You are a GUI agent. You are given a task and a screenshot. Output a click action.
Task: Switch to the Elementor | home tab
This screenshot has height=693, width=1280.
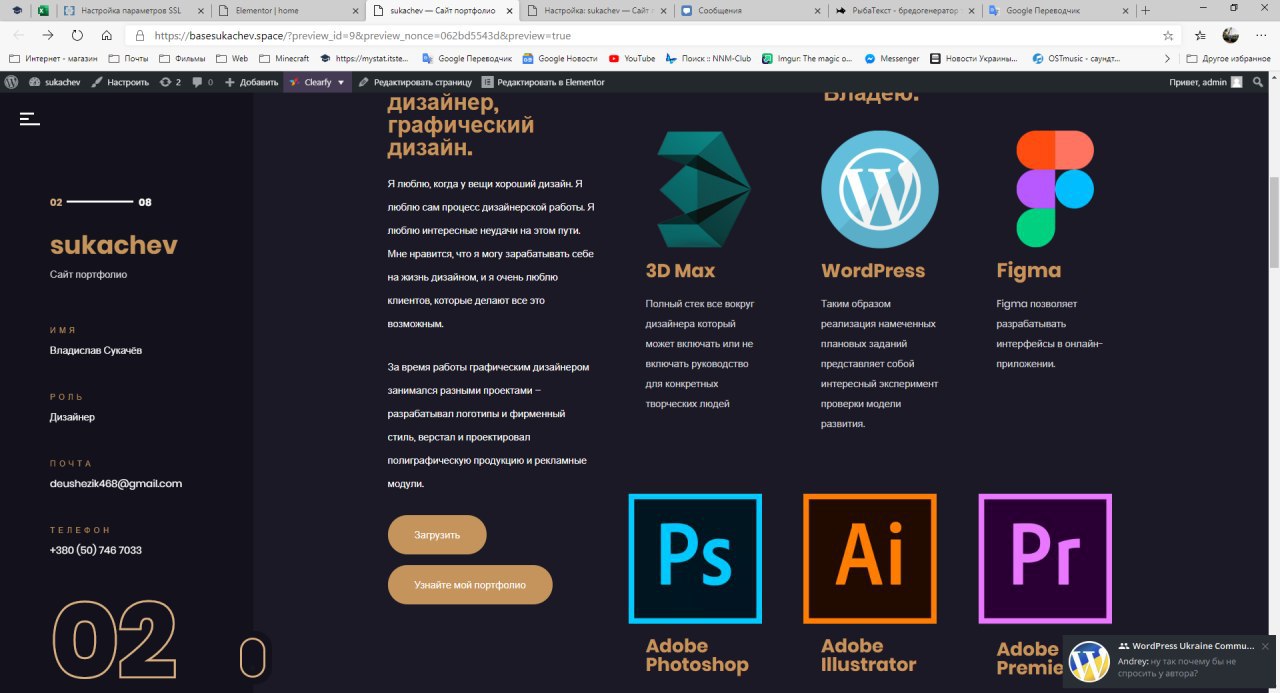(288, 10)
